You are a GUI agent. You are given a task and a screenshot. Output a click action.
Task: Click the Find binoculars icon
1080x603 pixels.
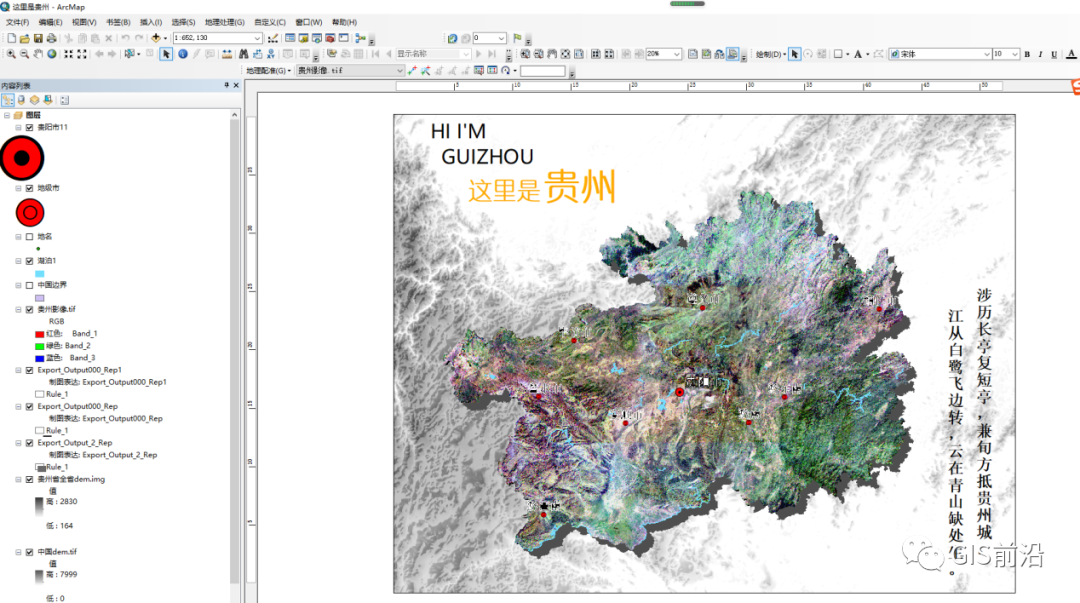tap(243, 54)
